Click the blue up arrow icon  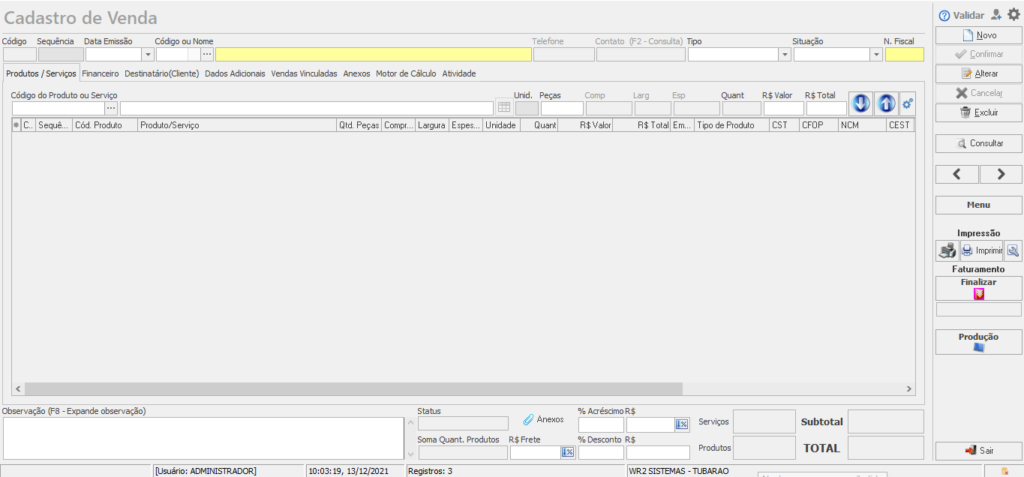tap(886, 103)
